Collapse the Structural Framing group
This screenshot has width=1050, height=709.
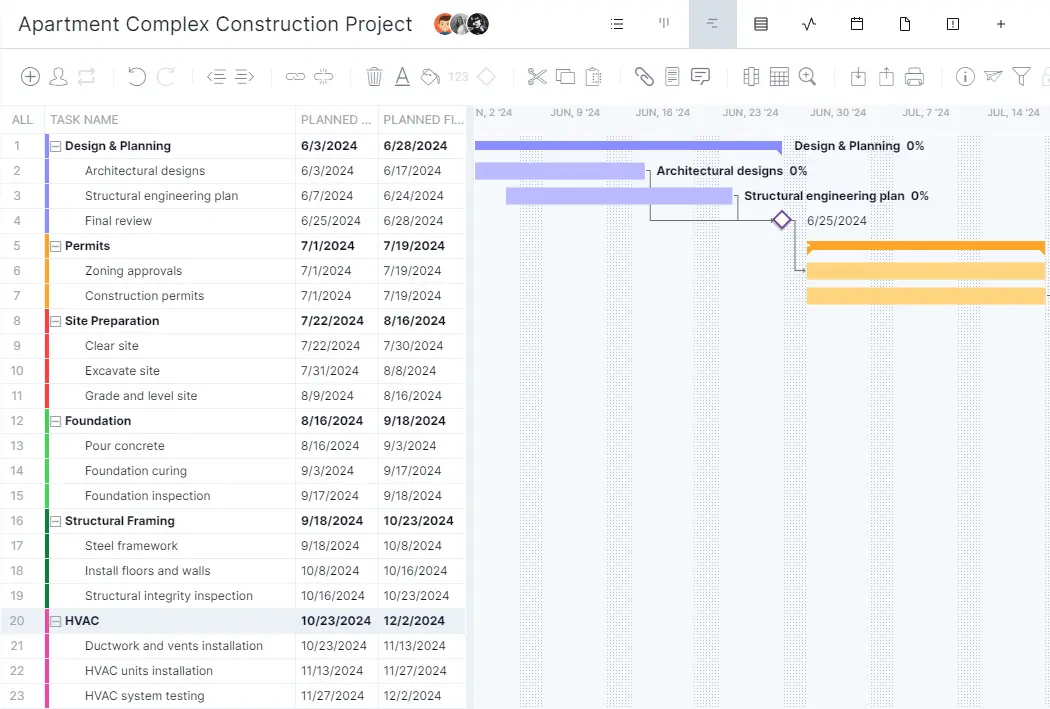[x=56, y=522]
